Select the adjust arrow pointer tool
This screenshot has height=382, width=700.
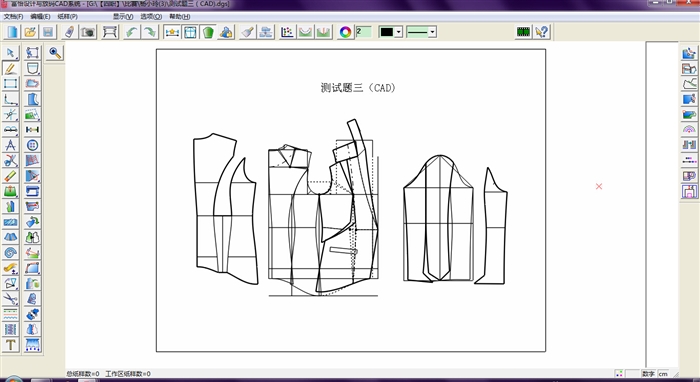click(11, 53)
